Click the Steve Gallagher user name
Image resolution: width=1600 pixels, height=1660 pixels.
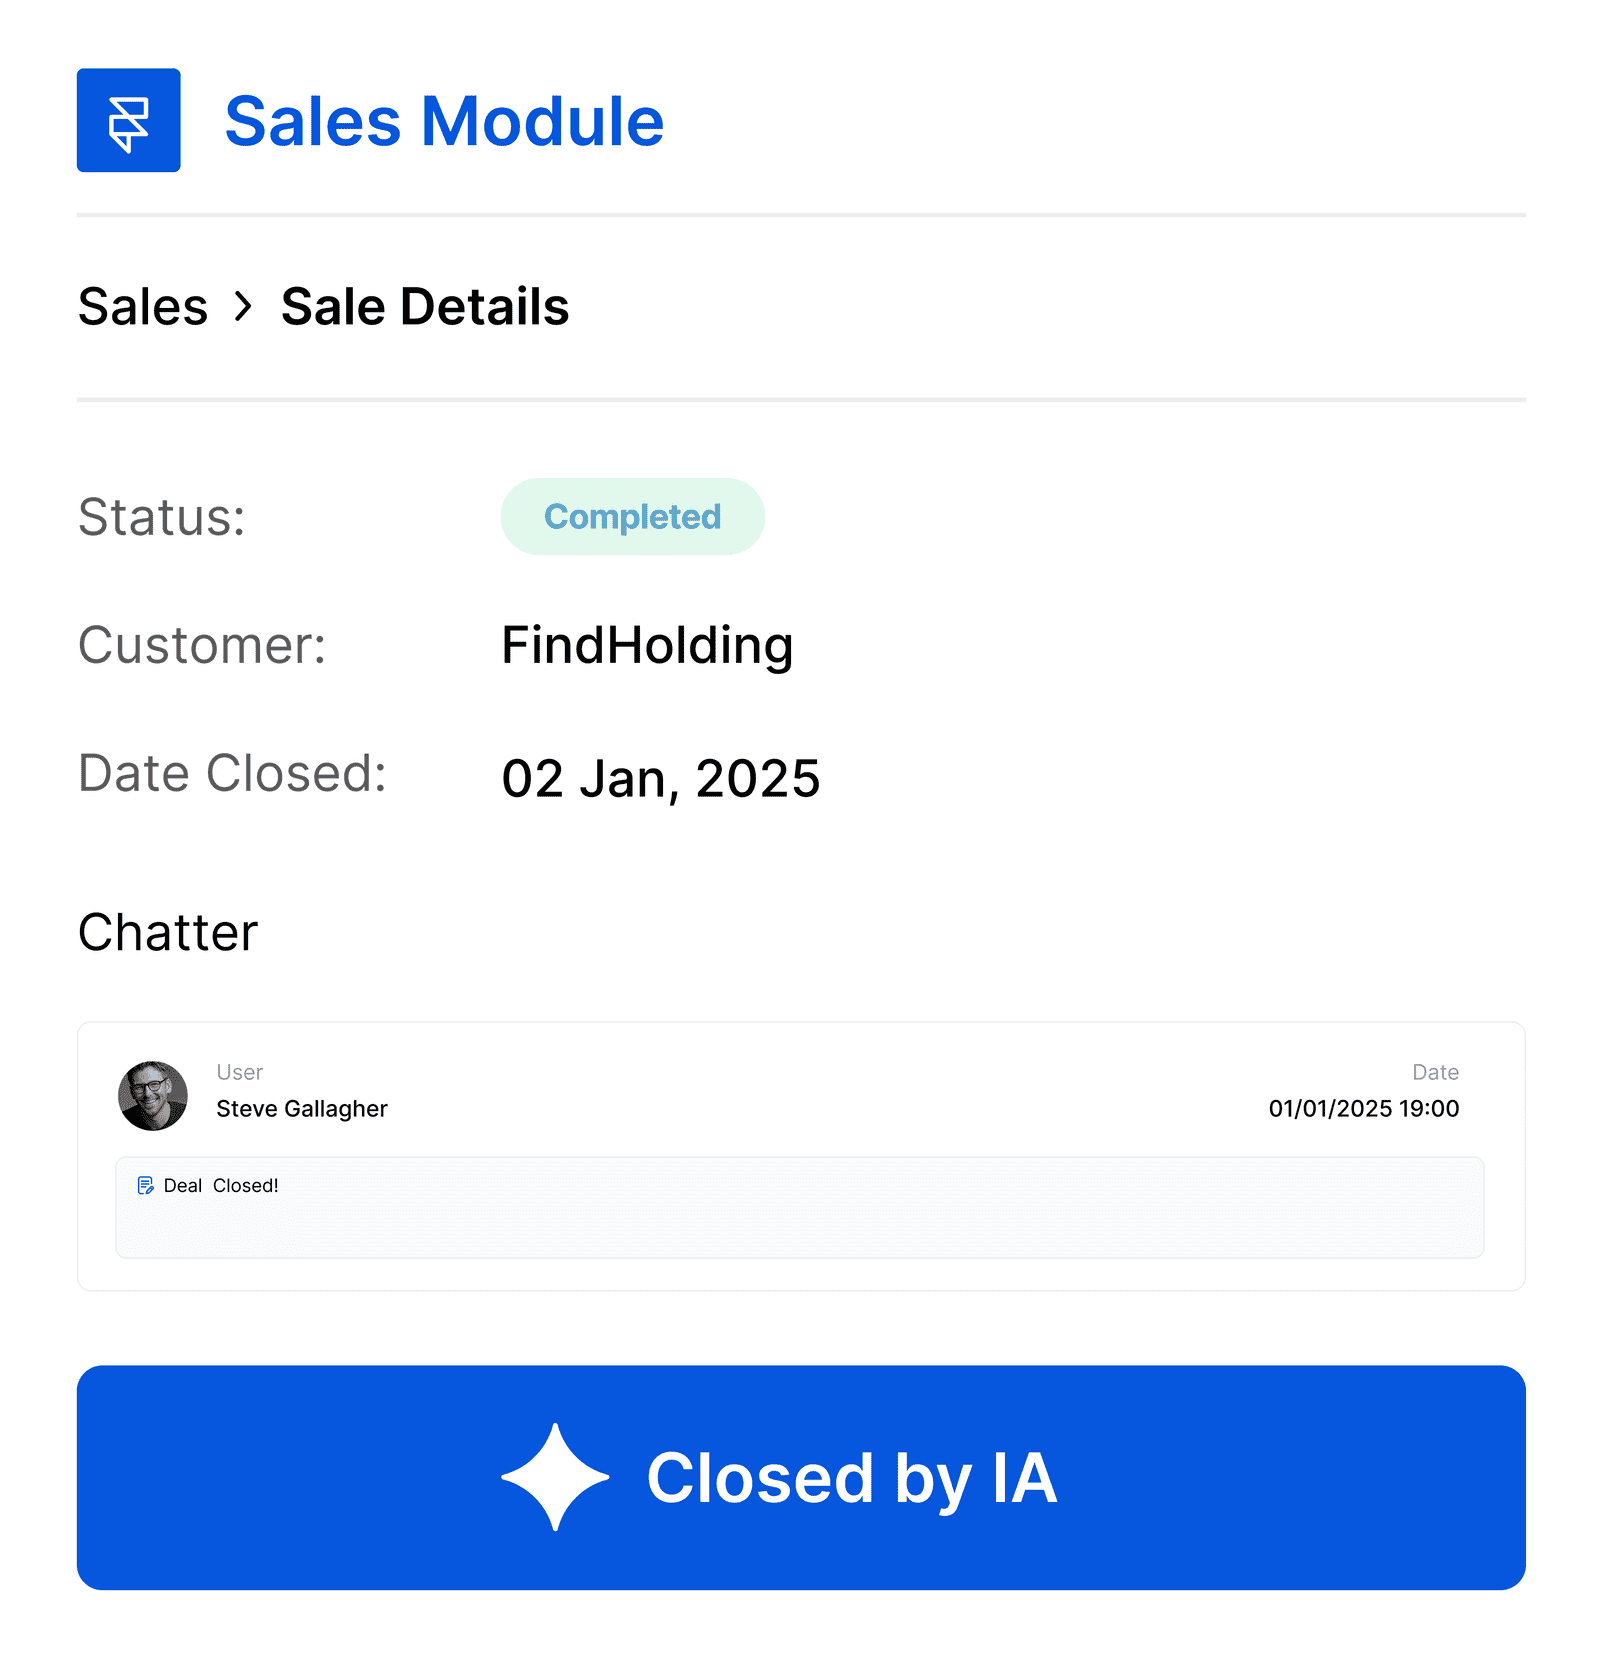point(302,1109)
